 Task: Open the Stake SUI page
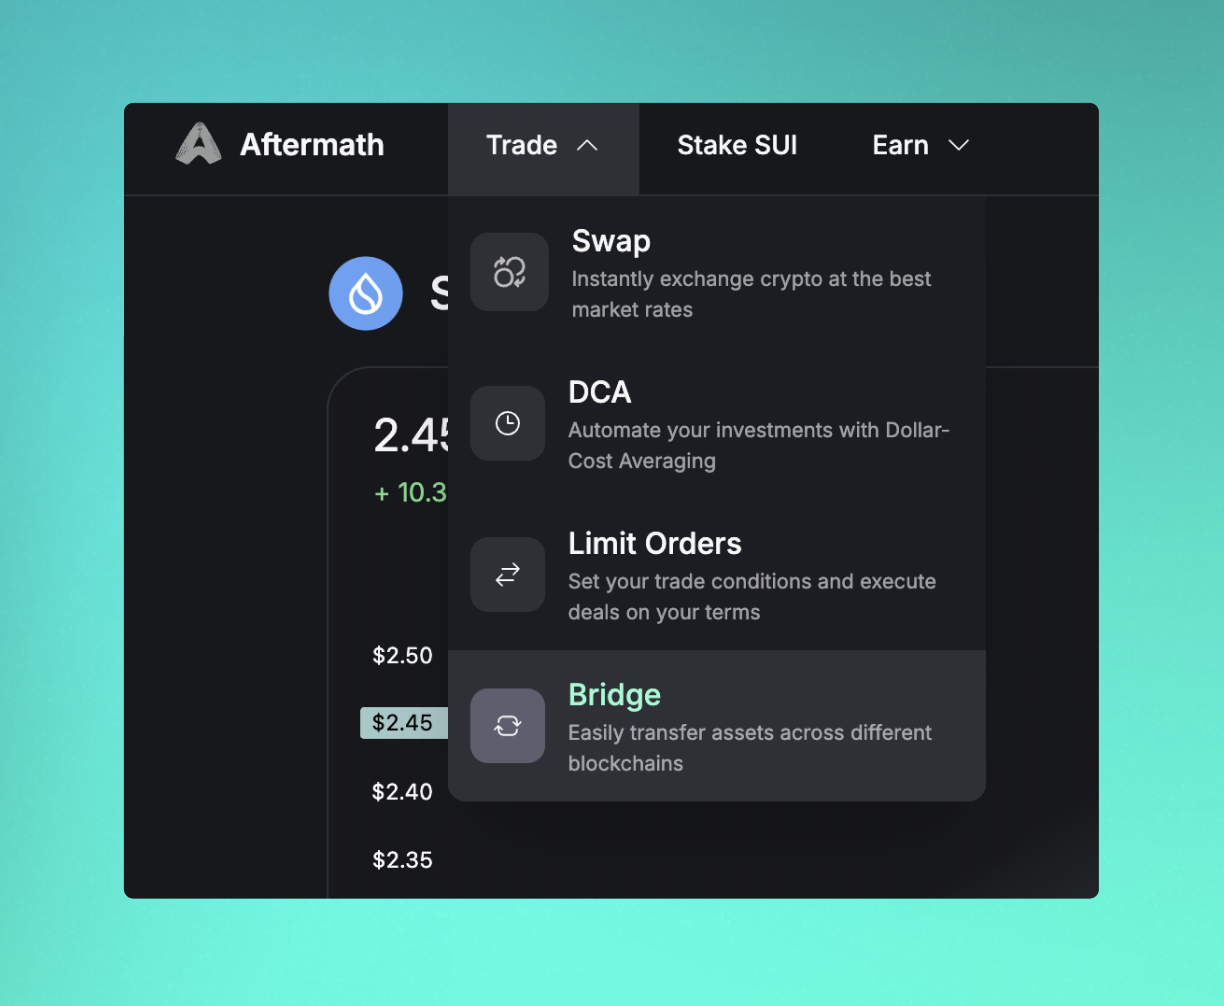tap(737, 146)
